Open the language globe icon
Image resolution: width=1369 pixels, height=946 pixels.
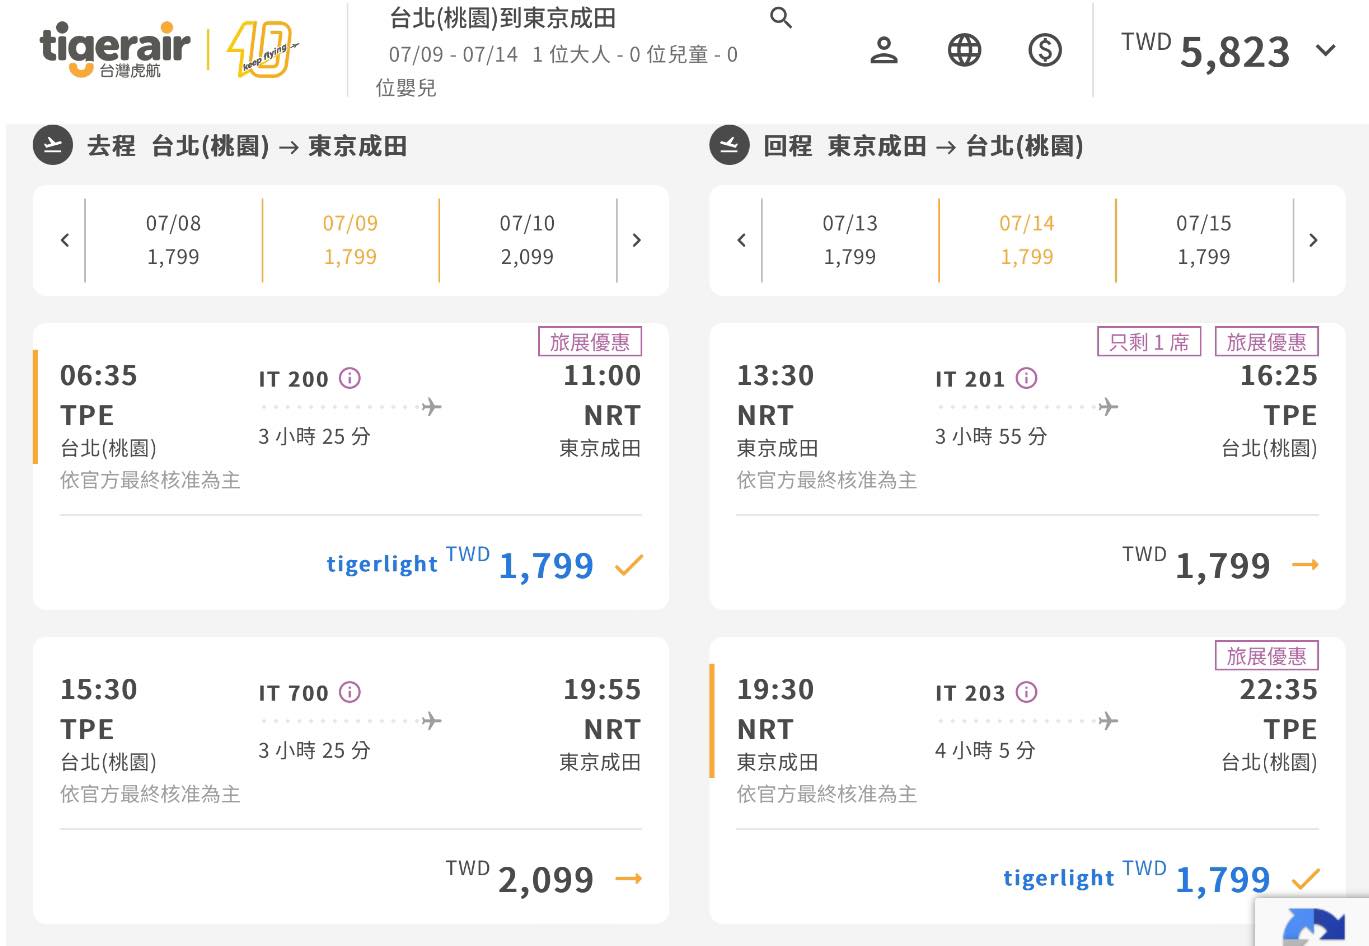point(964,50)
